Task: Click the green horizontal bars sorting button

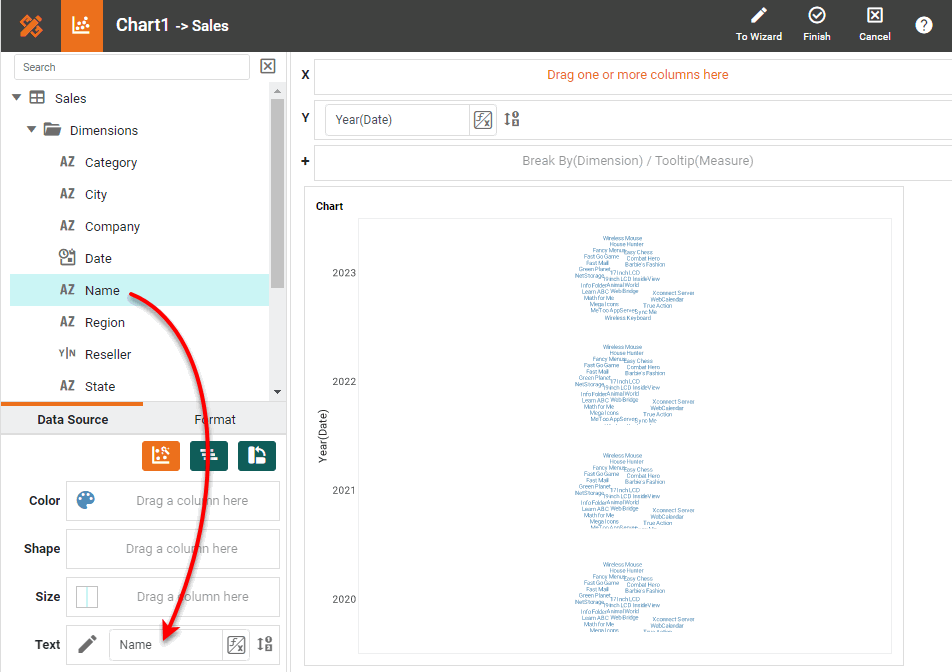Action: (209, 456)
